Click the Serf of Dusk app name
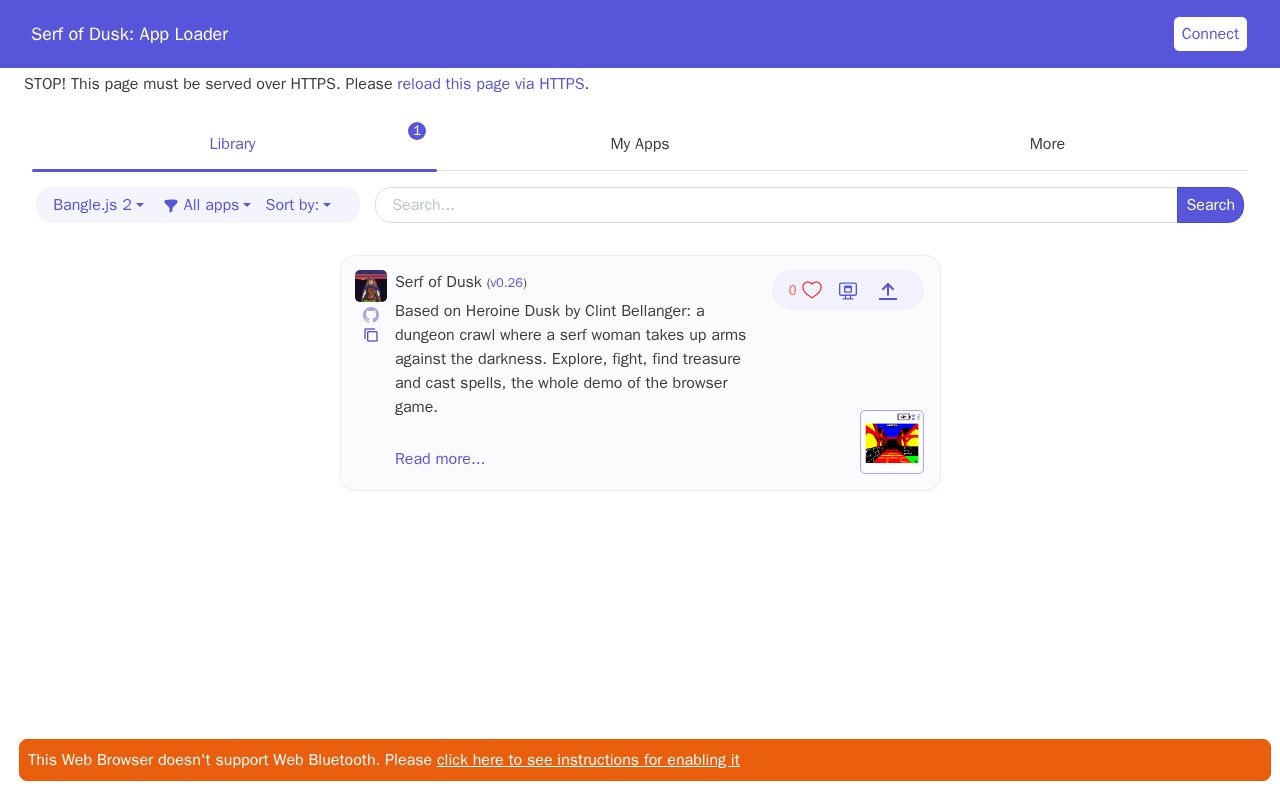 point(438,282)
